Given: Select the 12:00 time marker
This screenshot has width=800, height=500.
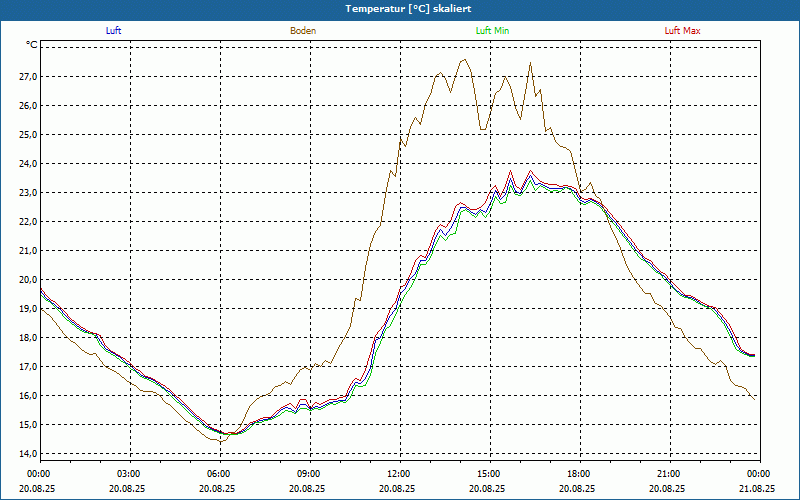Looking at the screenshot, I should click(x=398, y=474).
